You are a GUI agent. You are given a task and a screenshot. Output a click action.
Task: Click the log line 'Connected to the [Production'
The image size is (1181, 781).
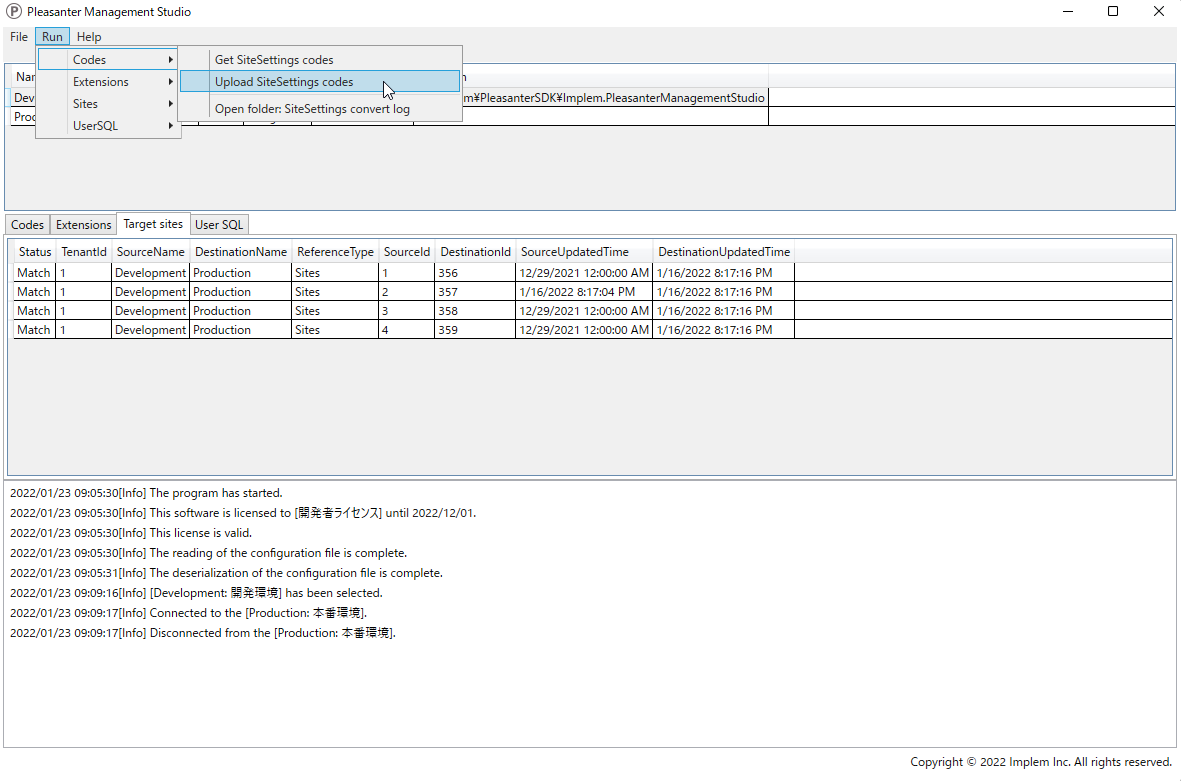[x=188, y=613]
